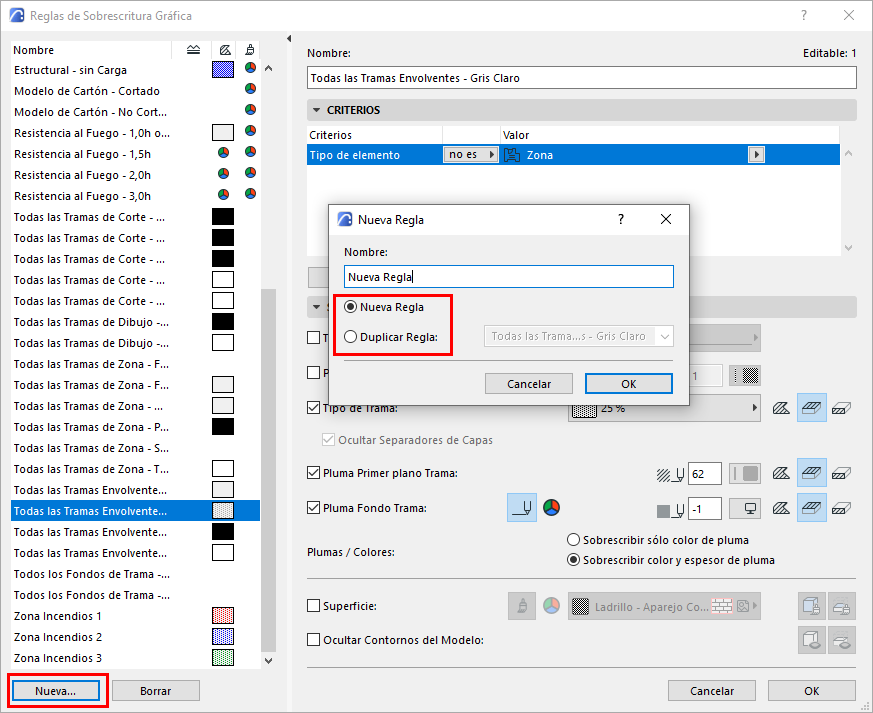
Task: Open the Ladrillo - Aparejo surface dropdown
Action: pyautogui.click(x=664, y=606)
